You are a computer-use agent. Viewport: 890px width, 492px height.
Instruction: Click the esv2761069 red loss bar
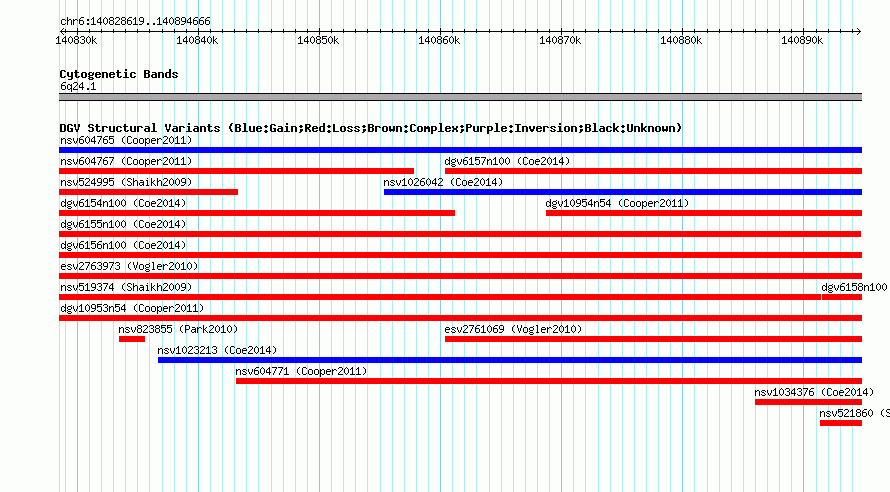click(x=653, y=339)
